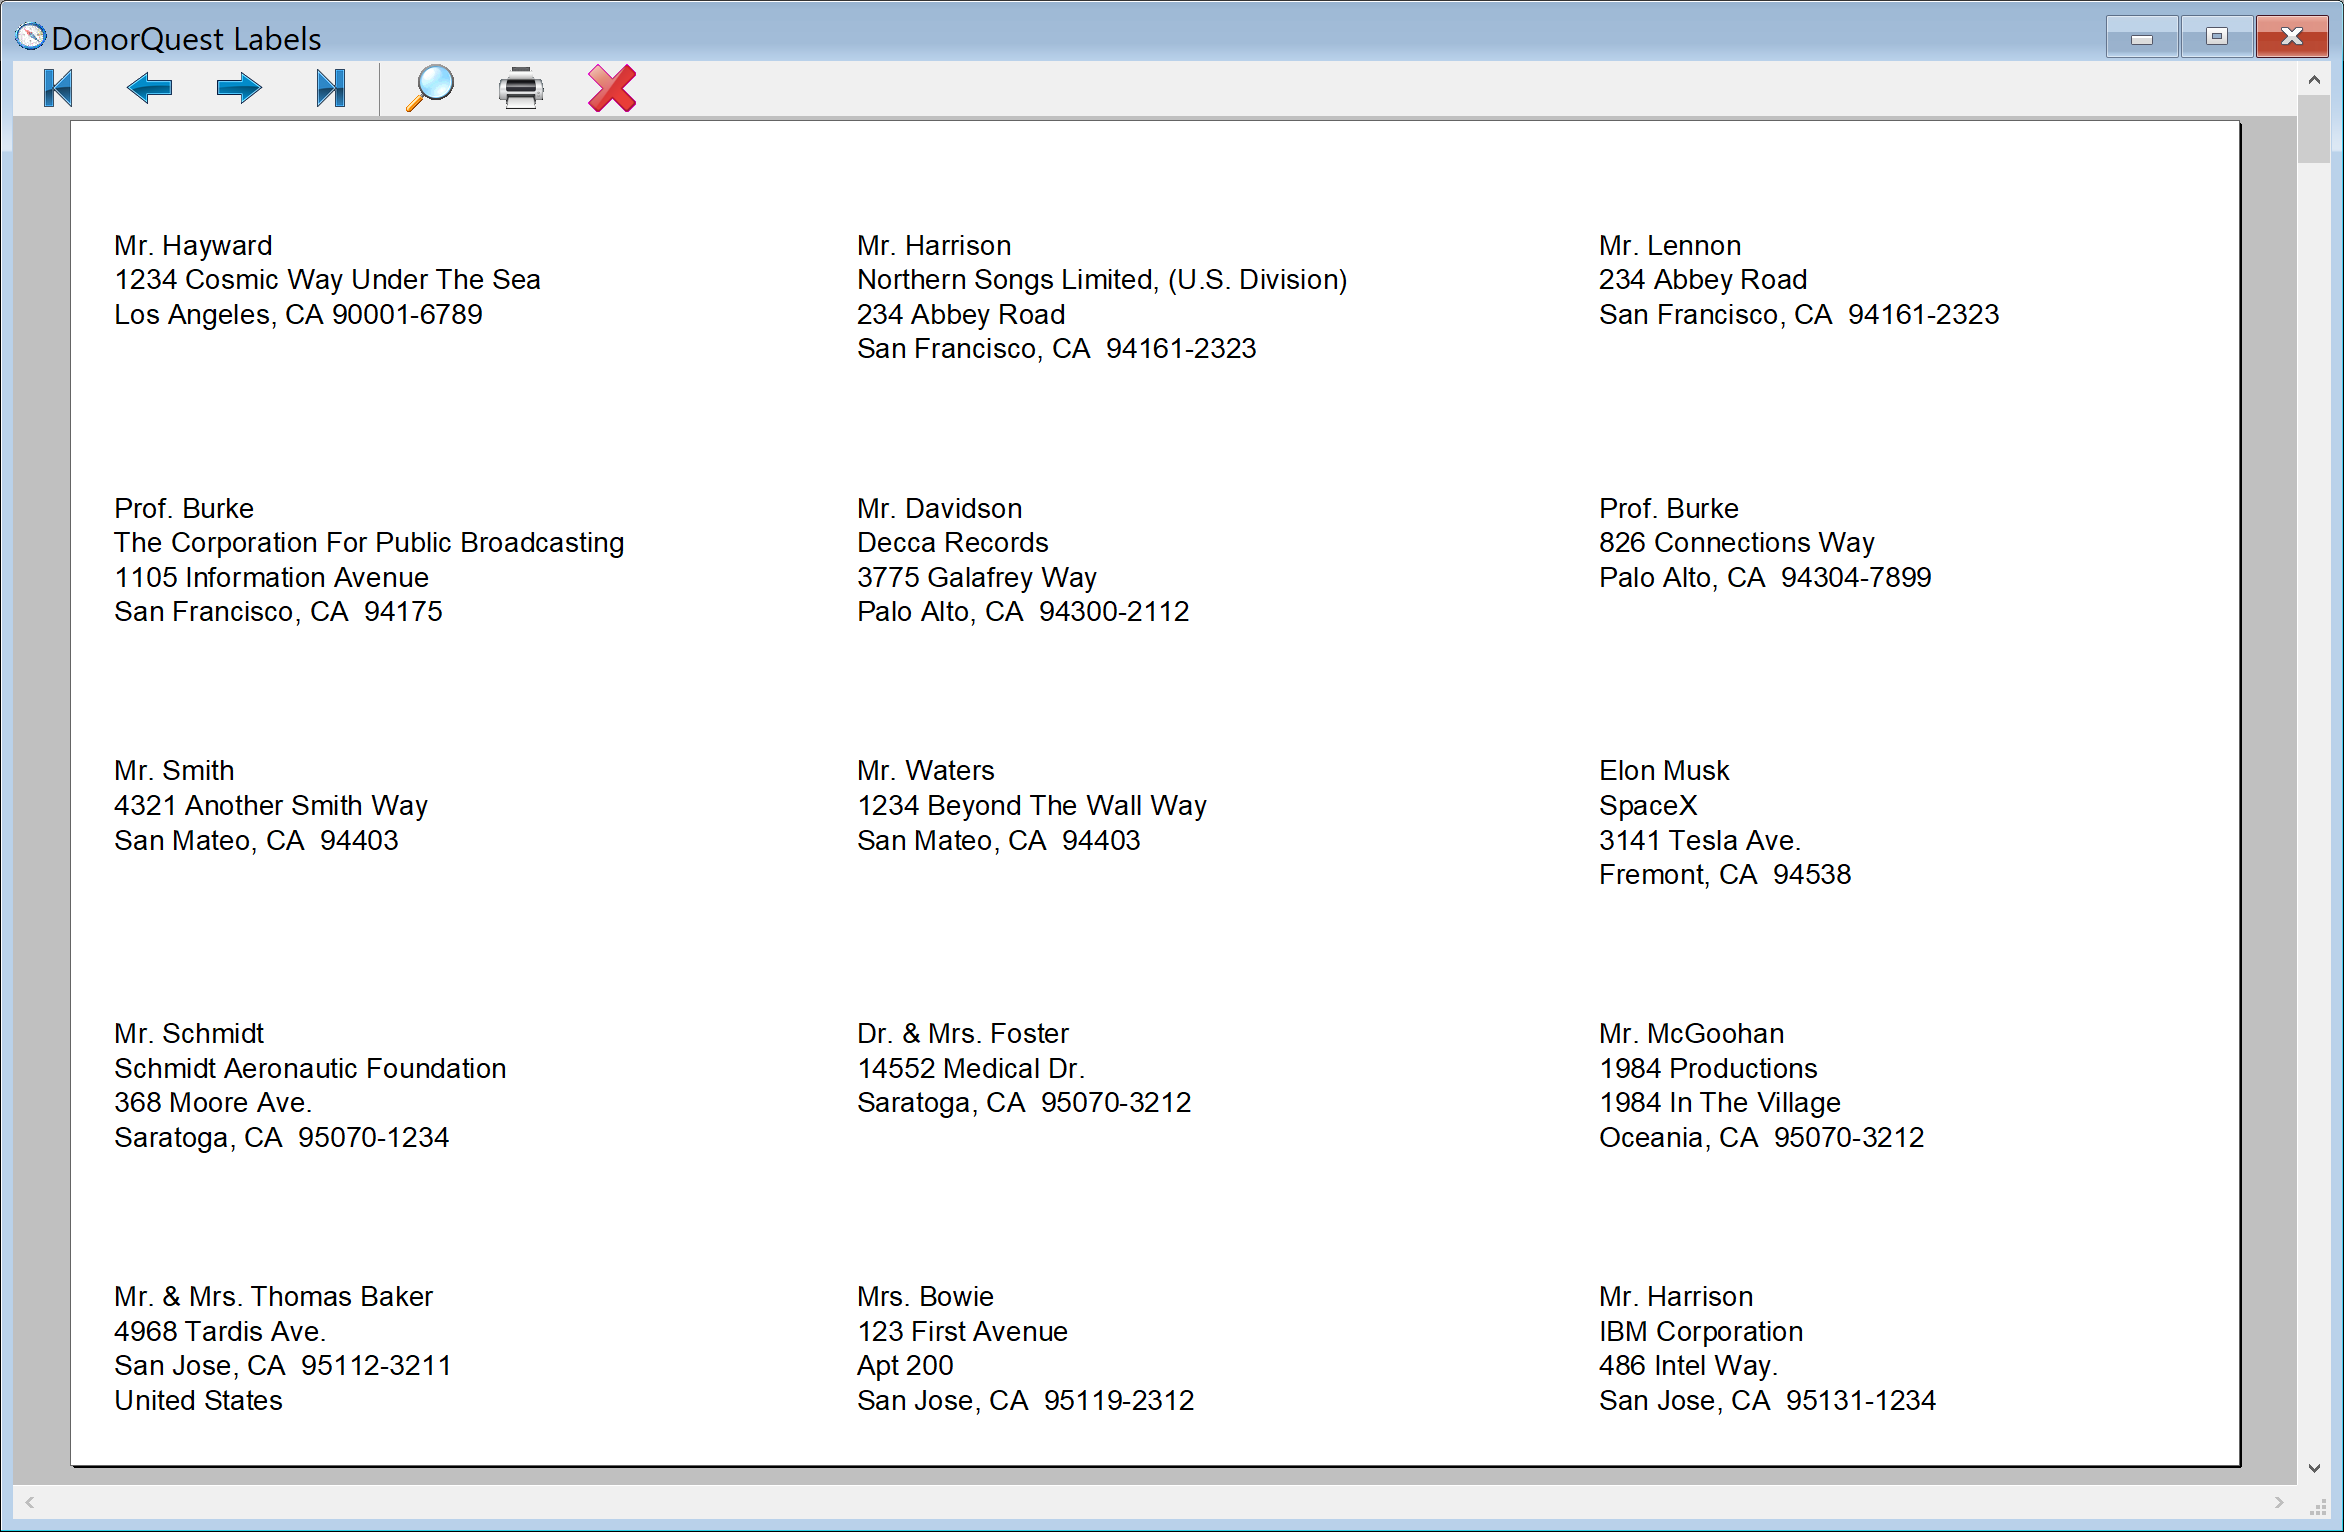Click 'SpaceX' company line
Screen dimensions: 2344x1532
(x=1648, y=805)
